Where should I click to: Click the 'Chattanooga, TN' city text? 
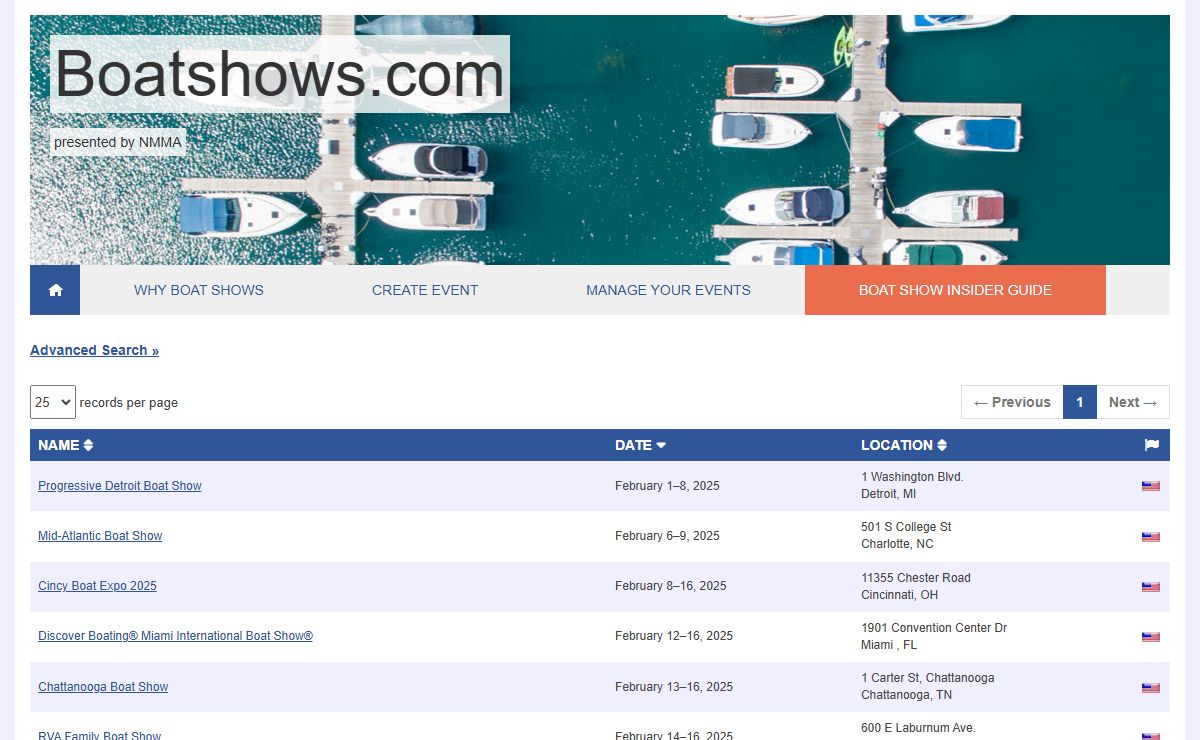(906, 695)
